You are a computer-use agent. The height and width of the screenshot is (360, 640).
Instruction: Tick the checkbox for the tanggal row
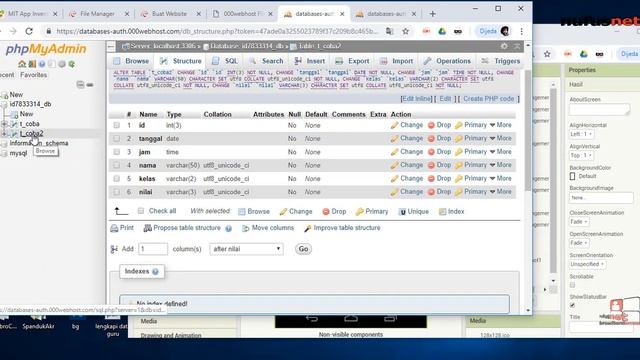(117, 138)
